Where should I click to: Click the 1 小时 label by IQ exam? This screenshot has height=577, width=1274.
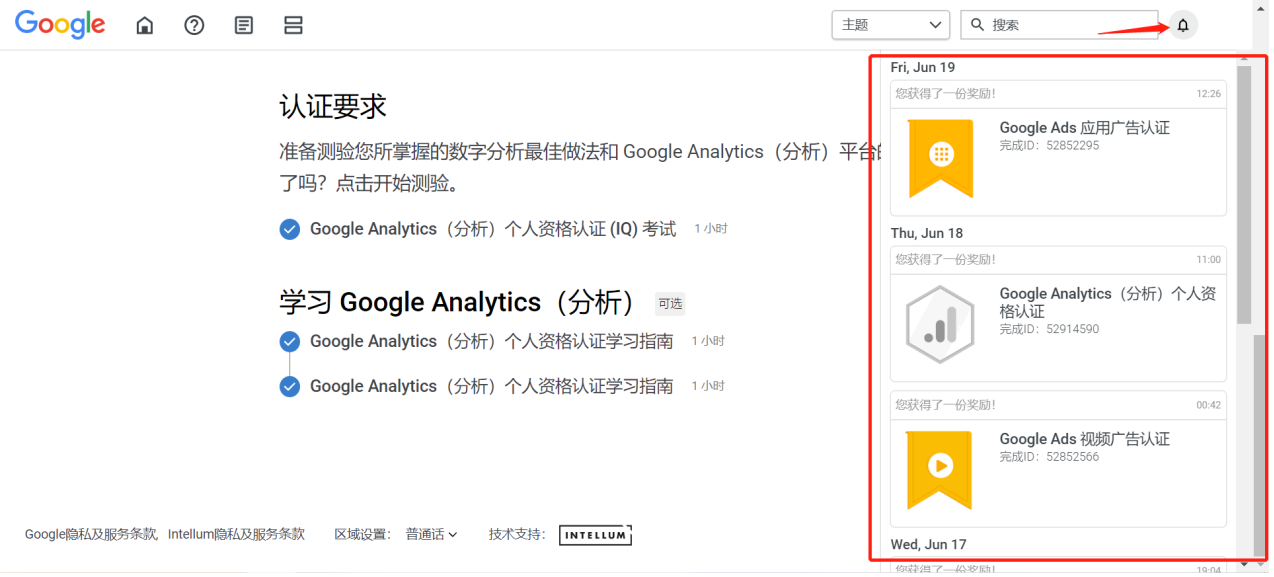tap(711, 229)
